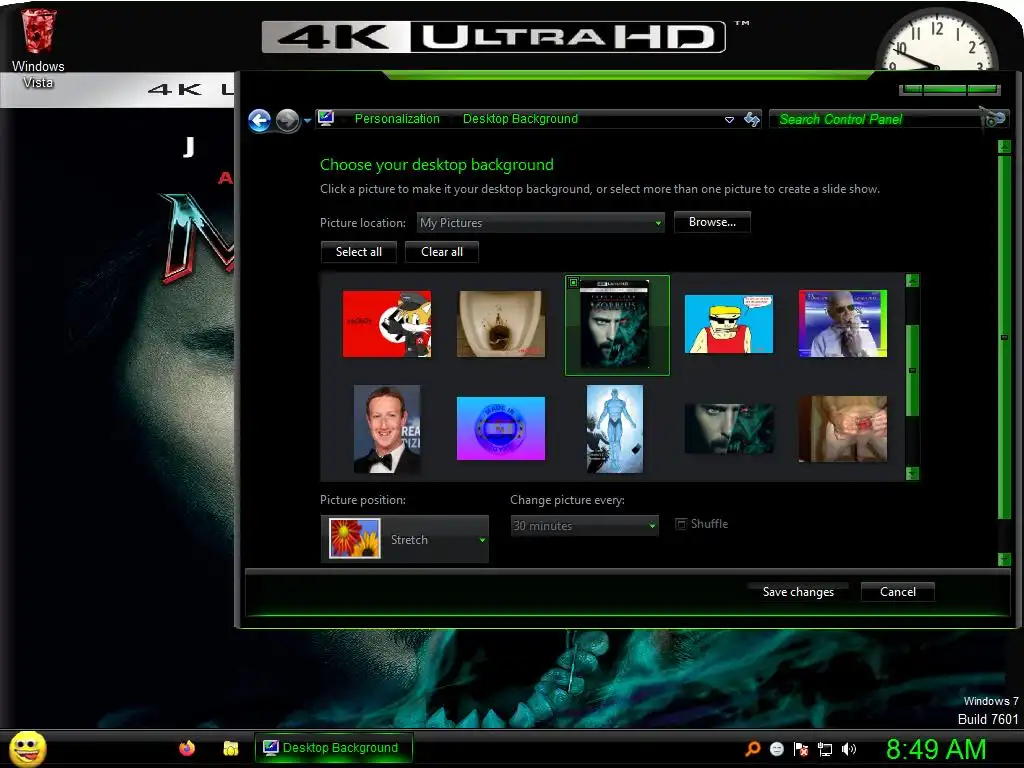Click the 8:49 AM taskbar clock

(936, 749)
